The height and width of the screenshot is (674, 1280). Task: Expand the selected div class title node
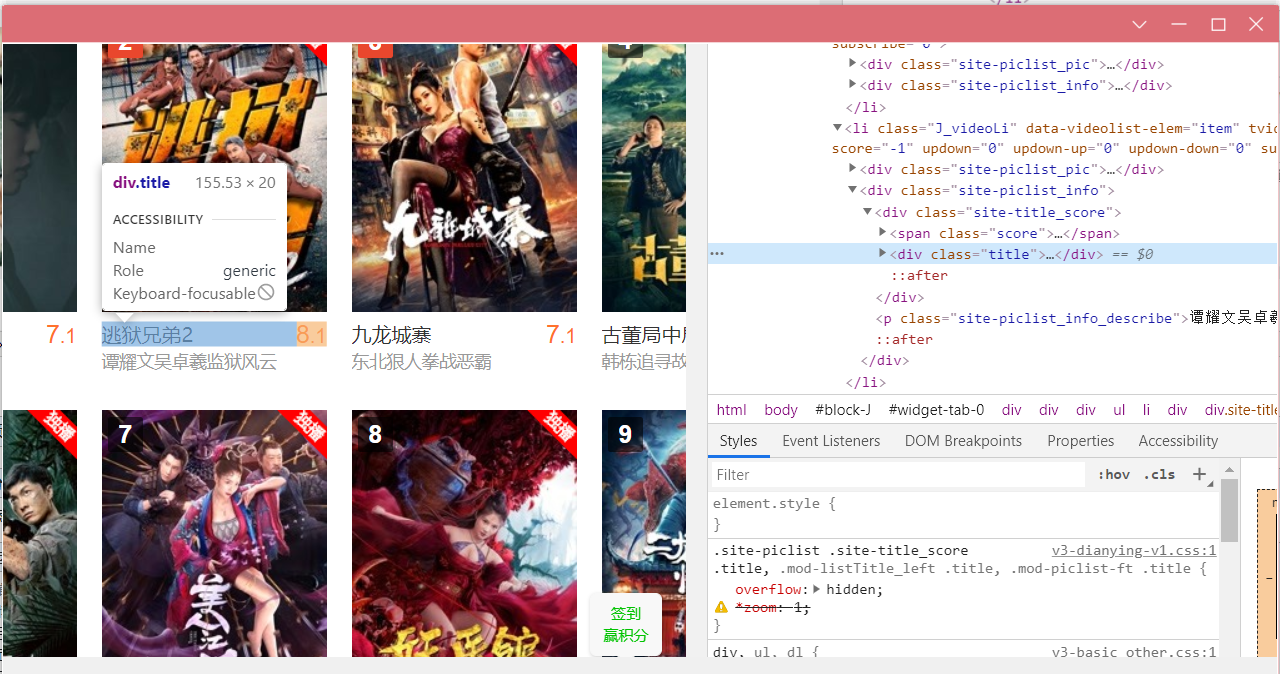(883, 254)
